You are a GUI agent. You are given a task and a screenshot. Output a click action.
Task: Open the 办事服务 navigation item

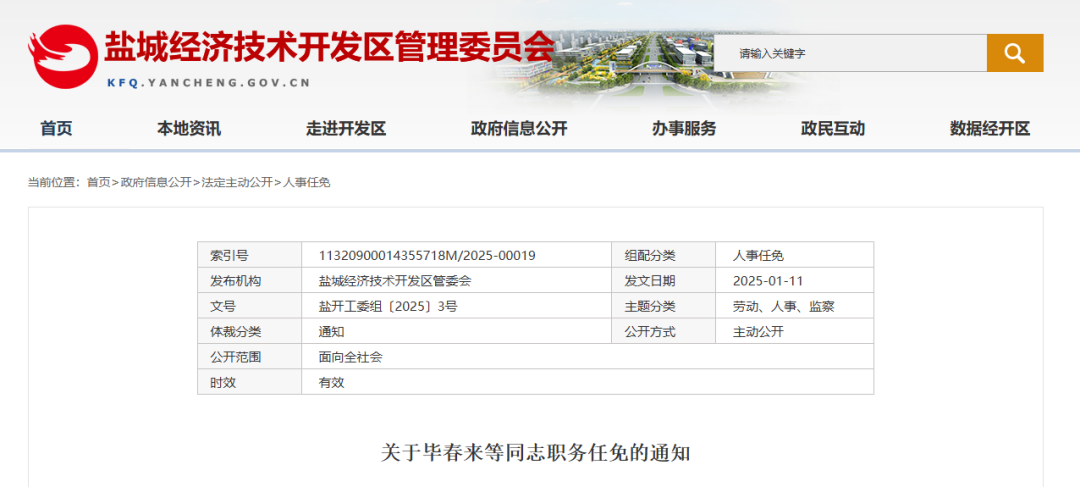[684, 129]
